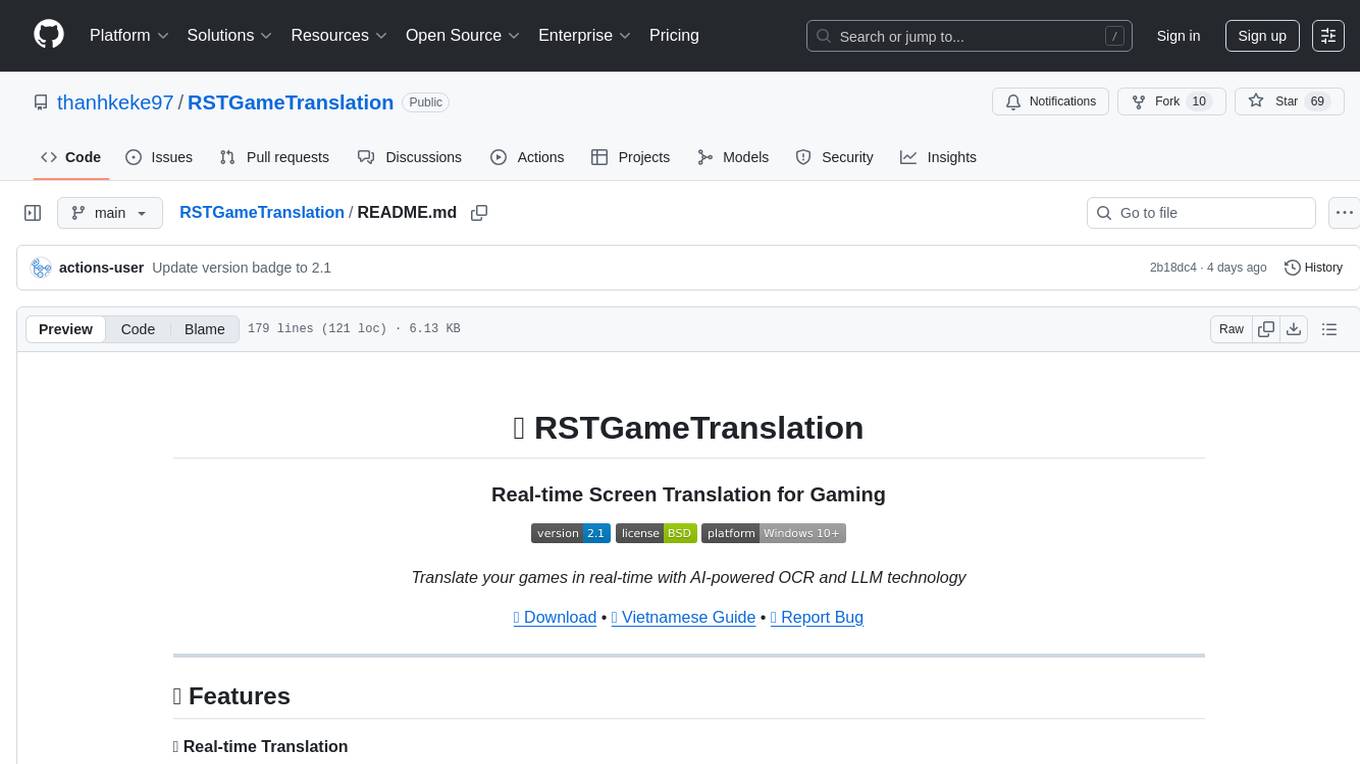The image size is (1360, 764).
Task: Open the Download link in README
Action: (x=555, y=617)
